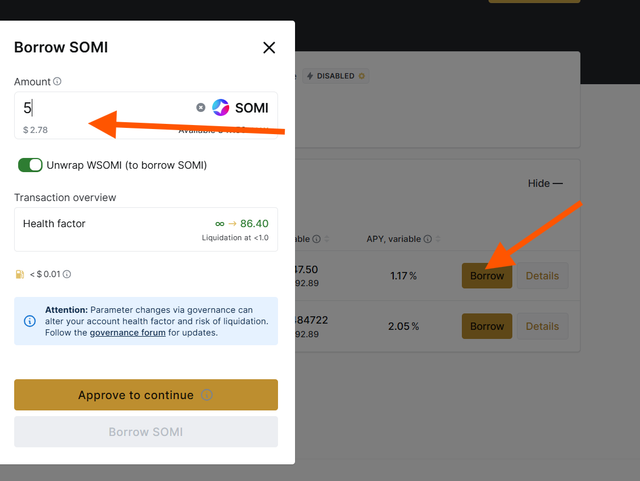The width and height of the screenshot is (640, 481).
Task: Collapse the section with Hide
Action: (x=545, y=183)
